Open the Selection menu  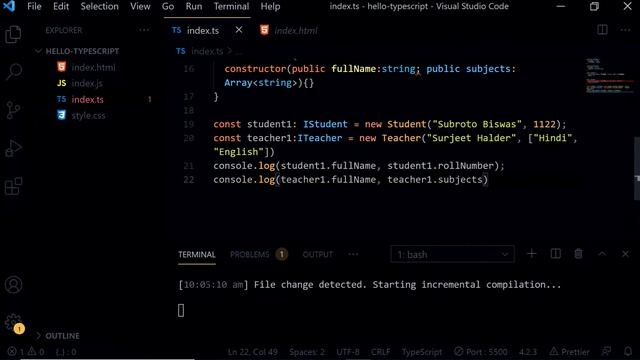click(x=100, y=7)
